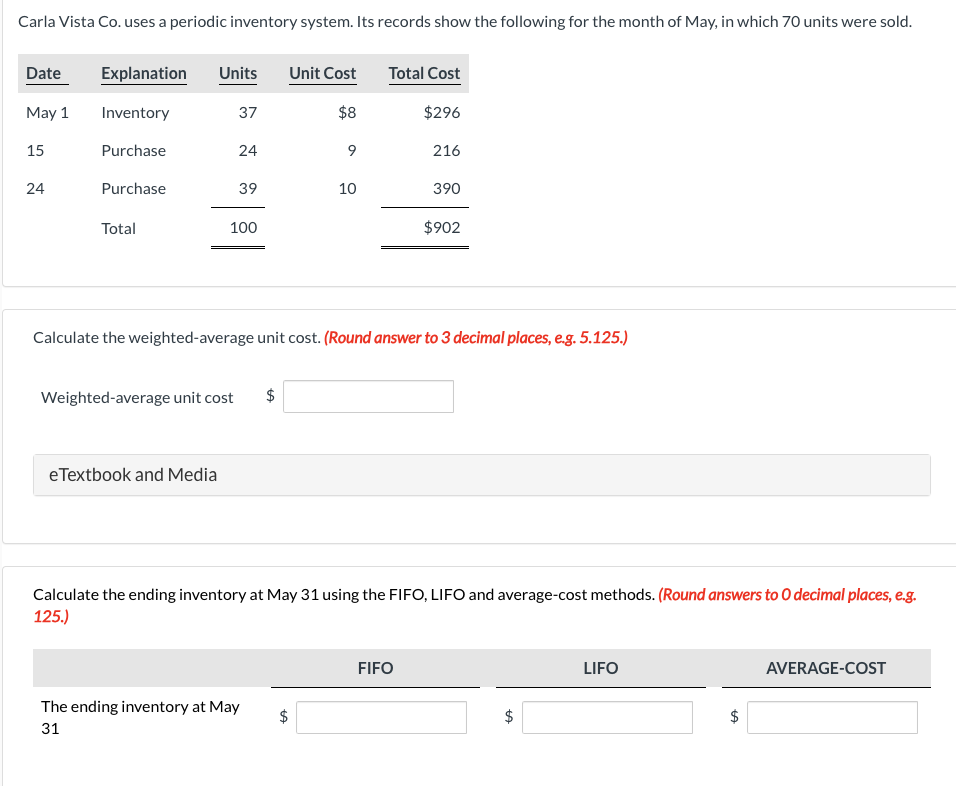Viewport: 956px width, 786px height.
Task: Click the Date column header
Action: click(44, 73)
